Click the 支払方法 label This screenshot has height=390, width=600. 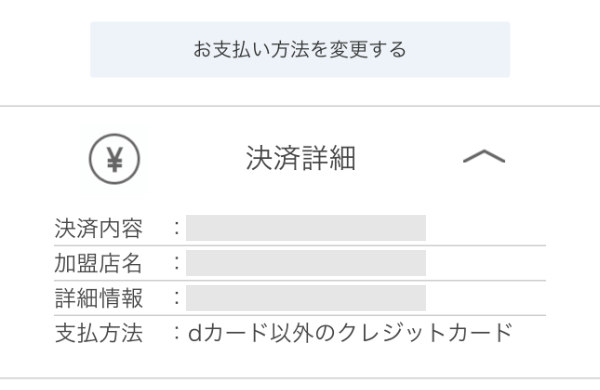pos(99,333)
